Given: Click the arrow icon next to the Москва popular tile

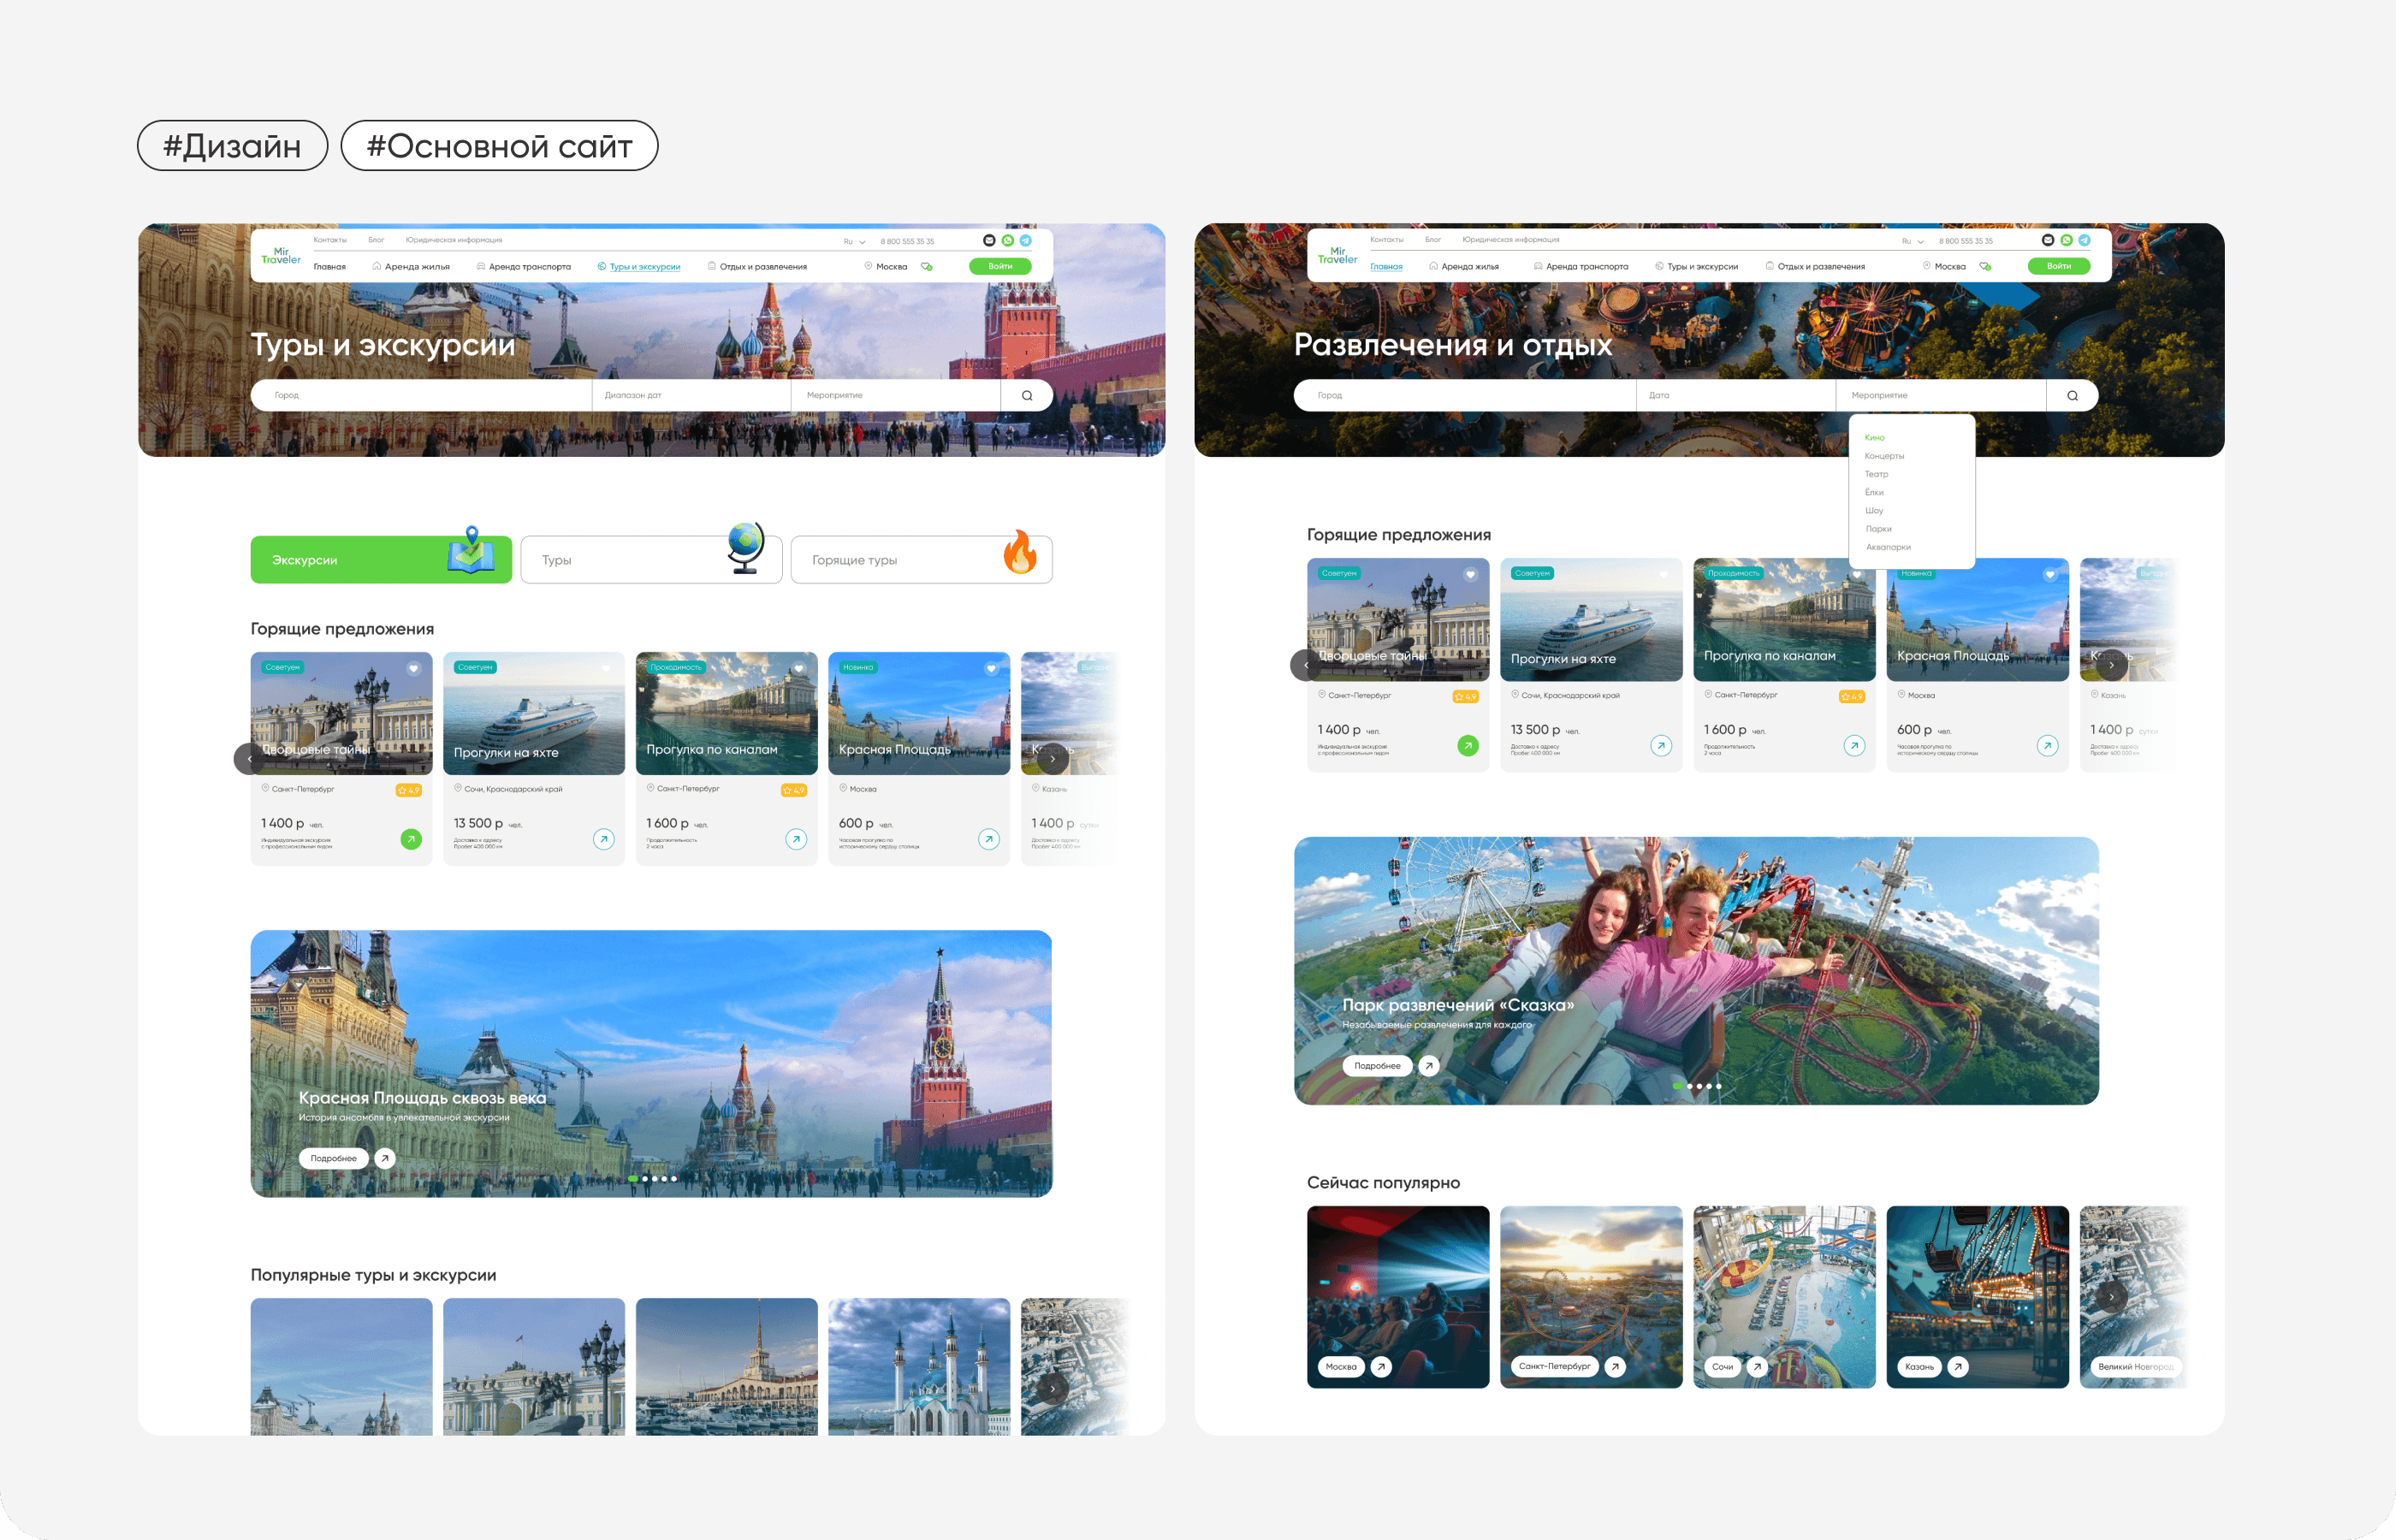Looking at the screenshot, I should (1381, 1366).
